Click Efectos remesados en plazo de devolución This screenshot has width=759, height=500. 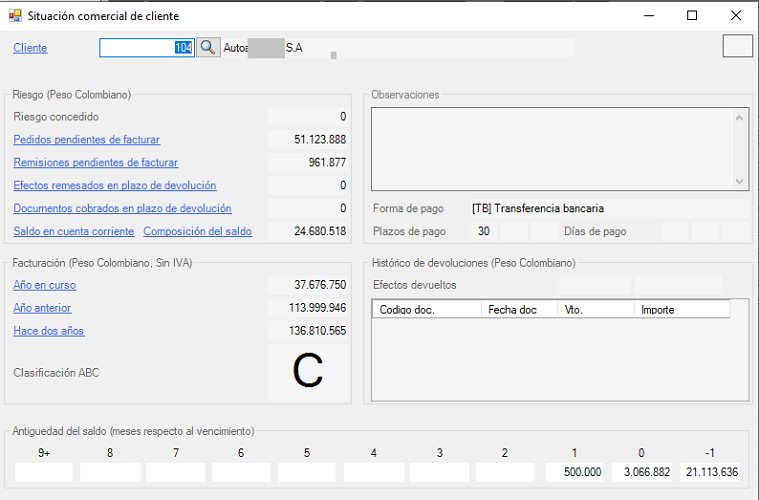pos(114,185)
